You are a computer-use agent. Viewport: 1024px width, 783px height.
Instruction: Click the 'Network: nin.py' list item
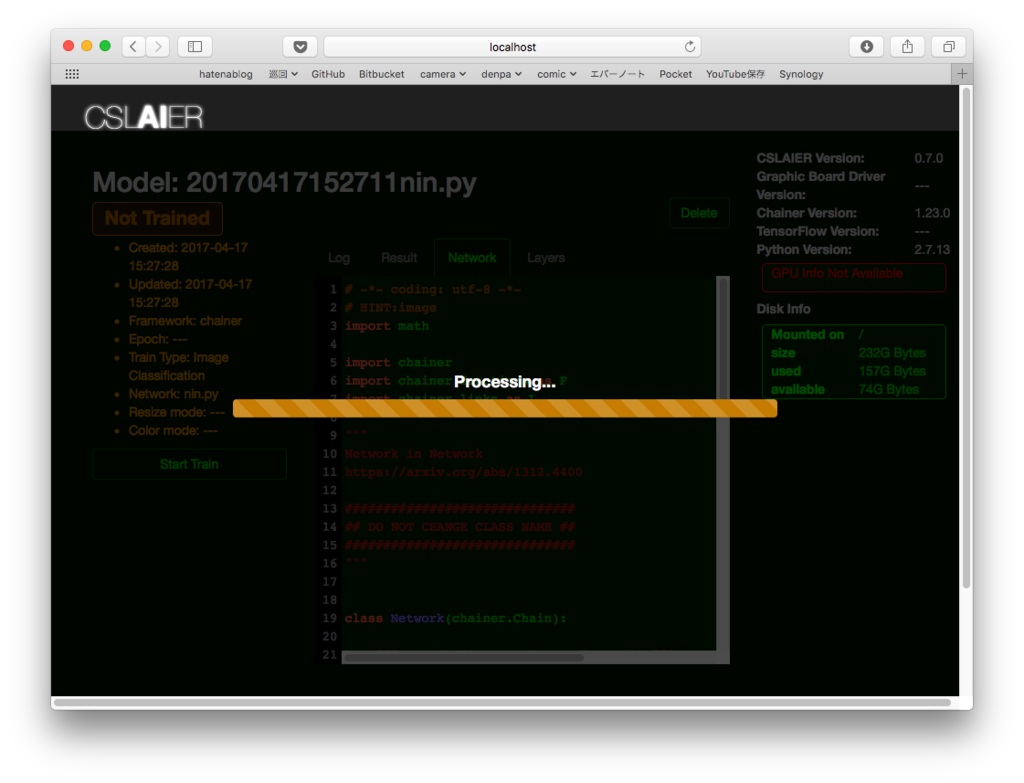(x=173, y=394)
